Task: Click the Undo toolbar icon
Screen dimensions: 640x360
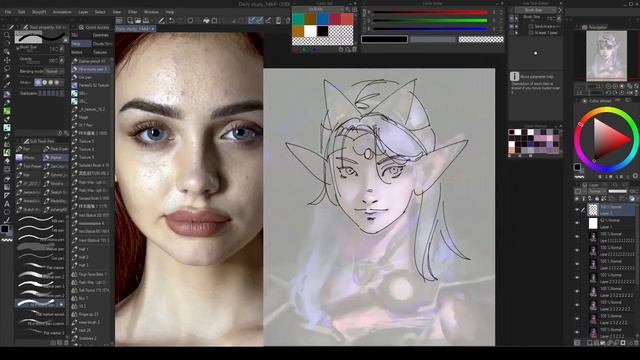Action: [x=171, y=20]
